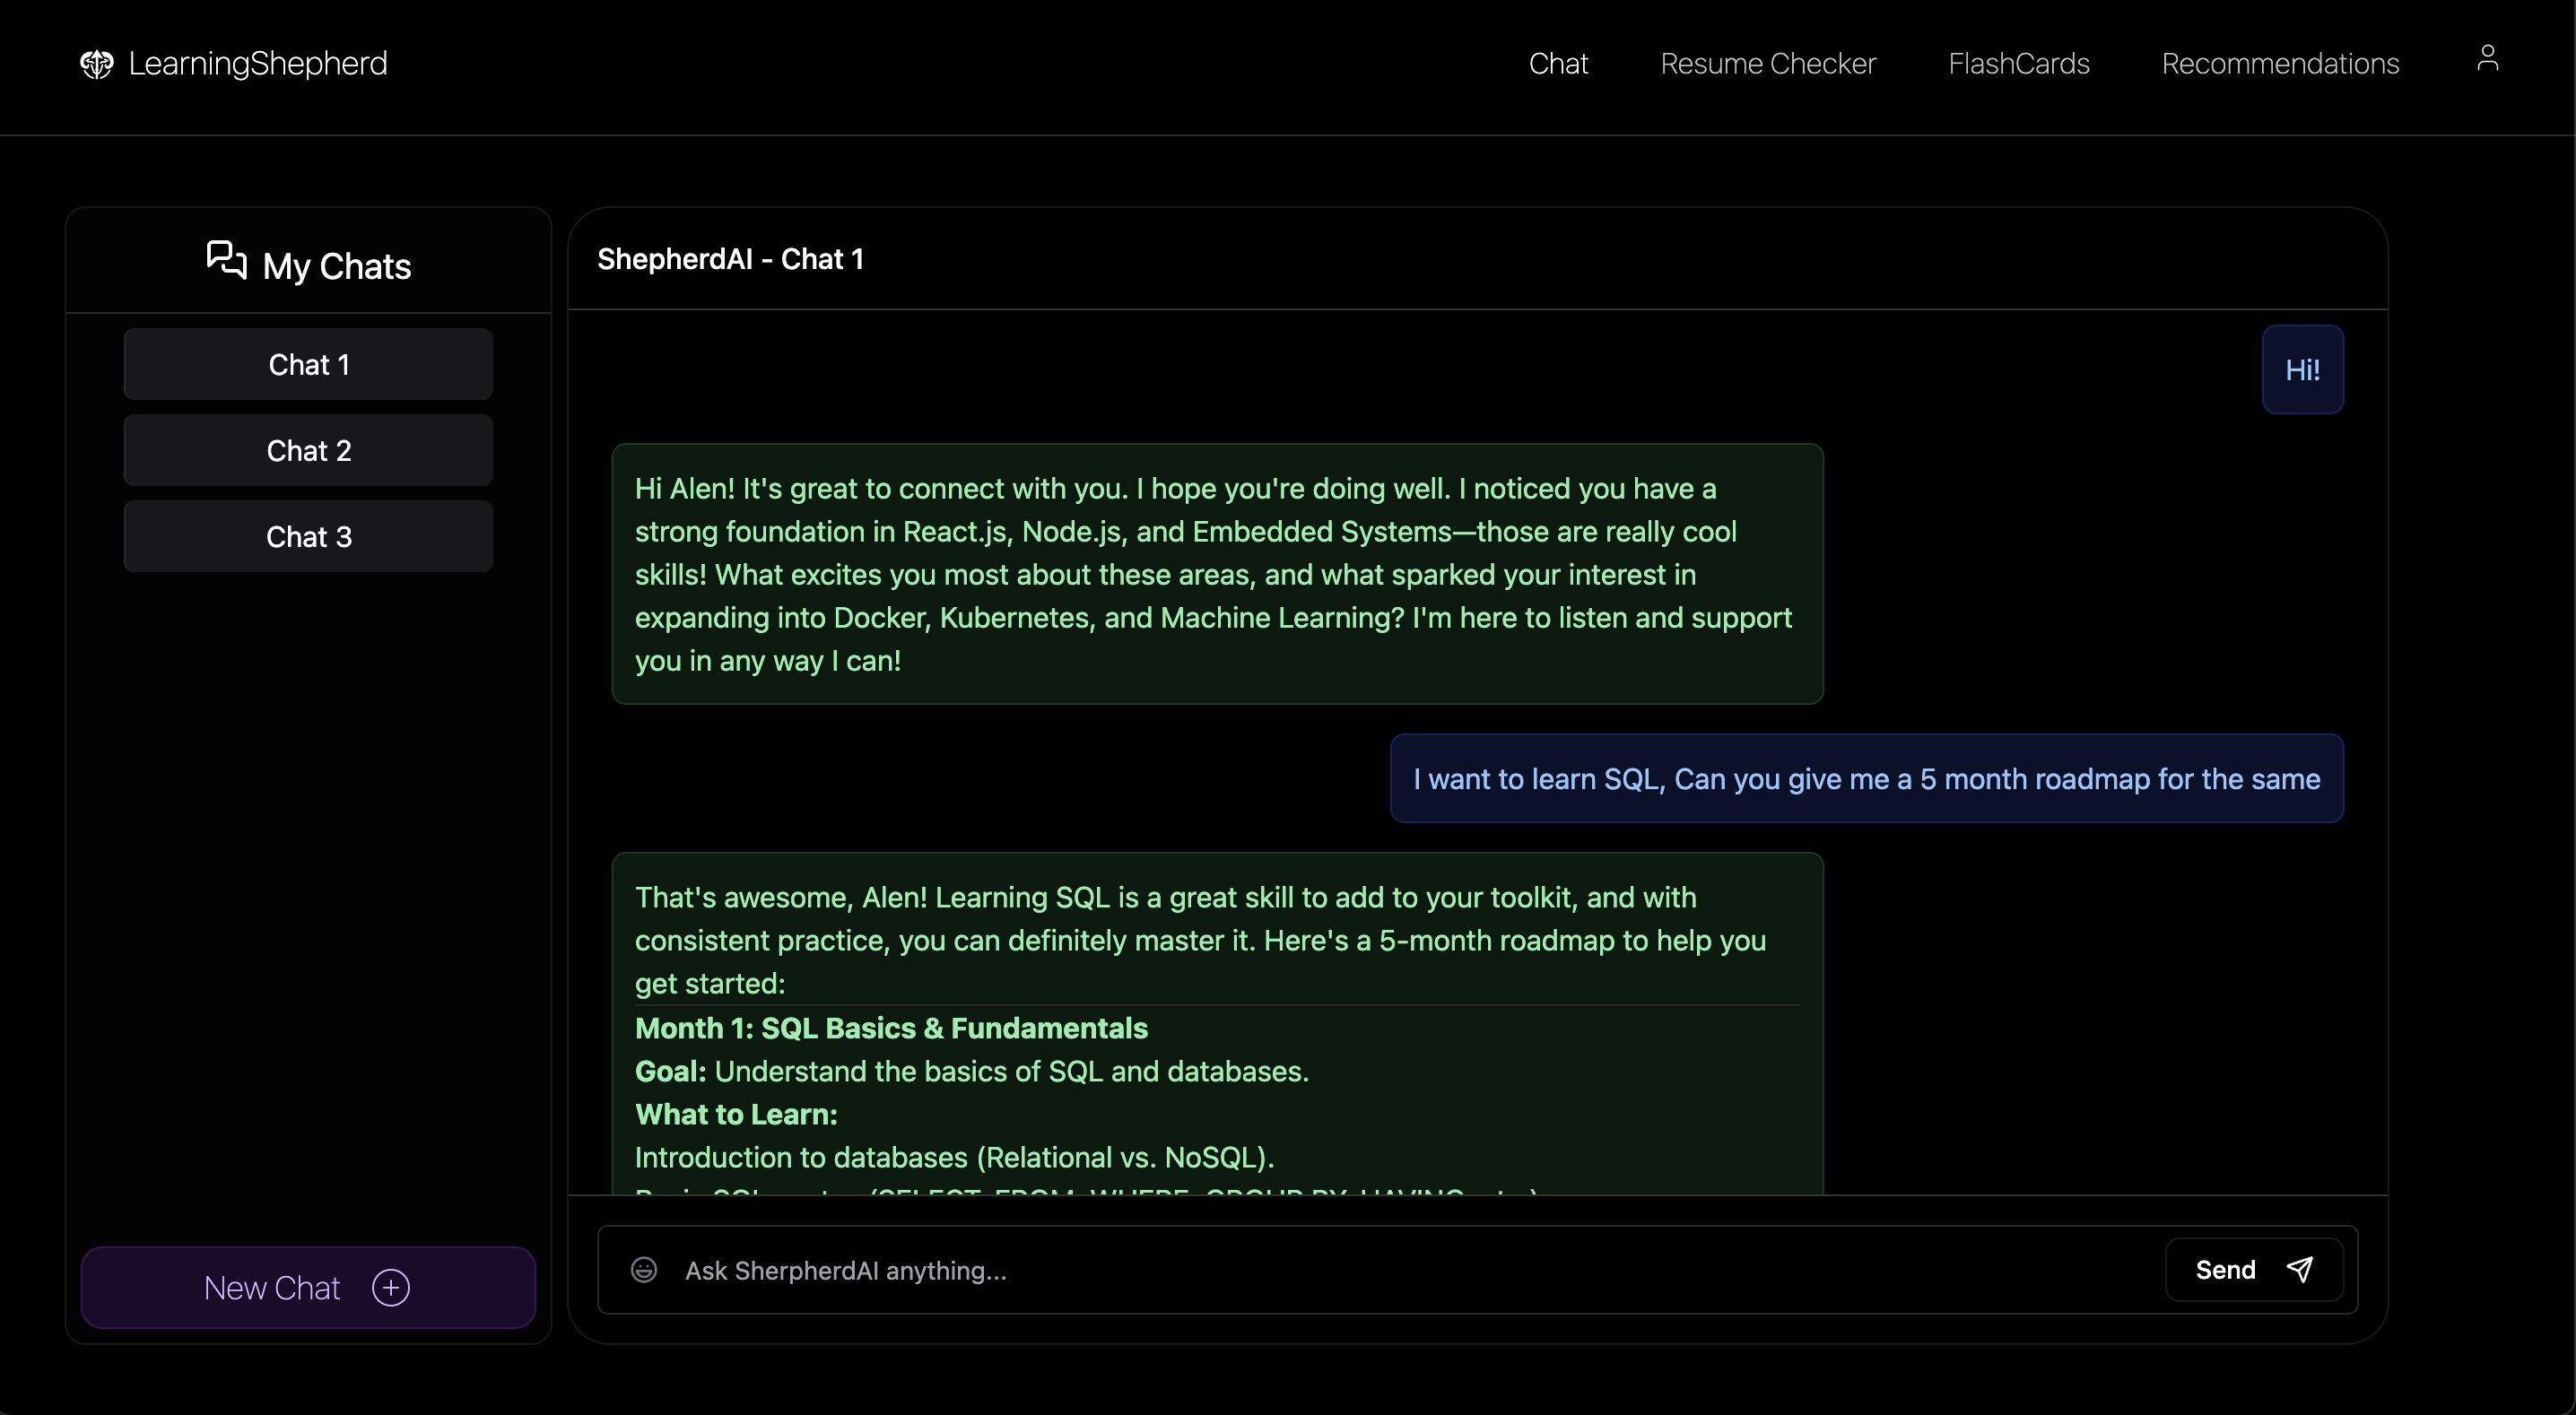Open the Chat navigation tab
Image resolution: width=2576 pixels, height=1415 pixels.
tap(1558, 64)
